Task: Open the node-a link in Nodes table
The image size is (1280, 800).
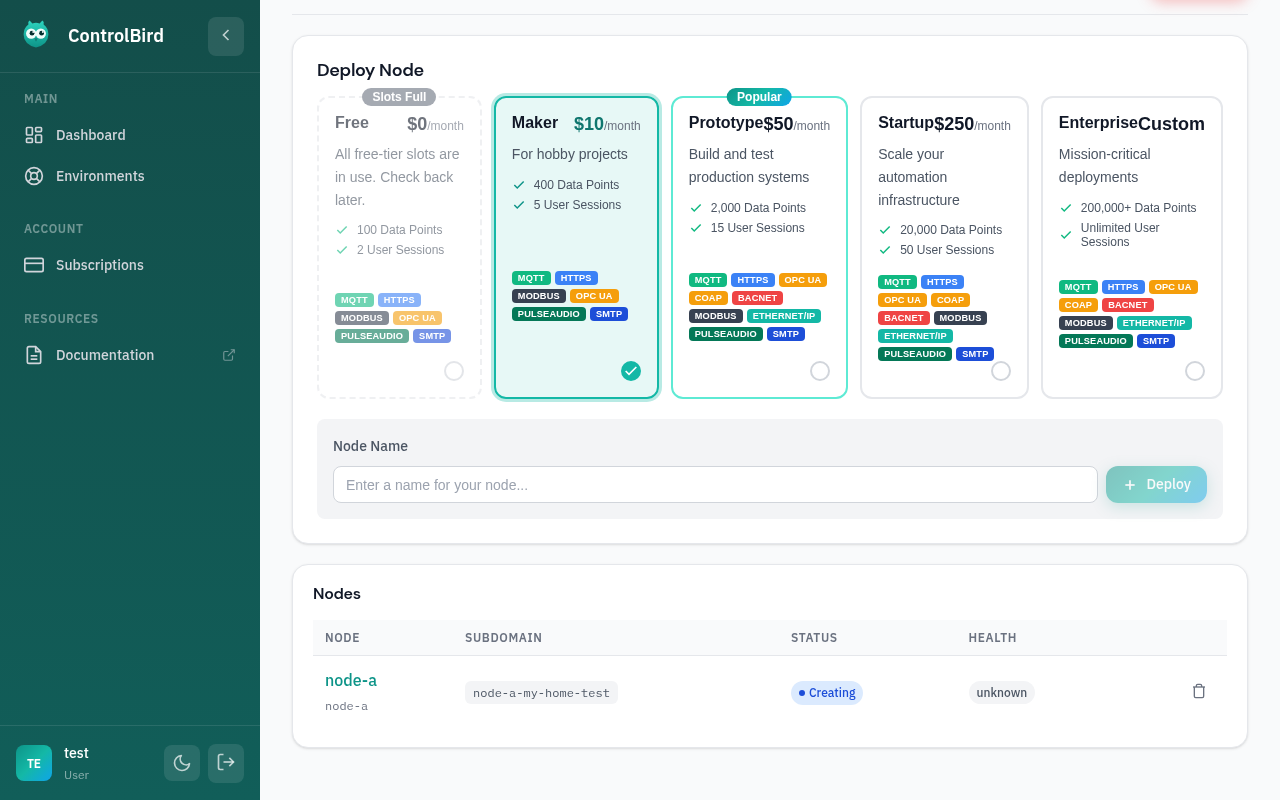Action: (351, 681)
